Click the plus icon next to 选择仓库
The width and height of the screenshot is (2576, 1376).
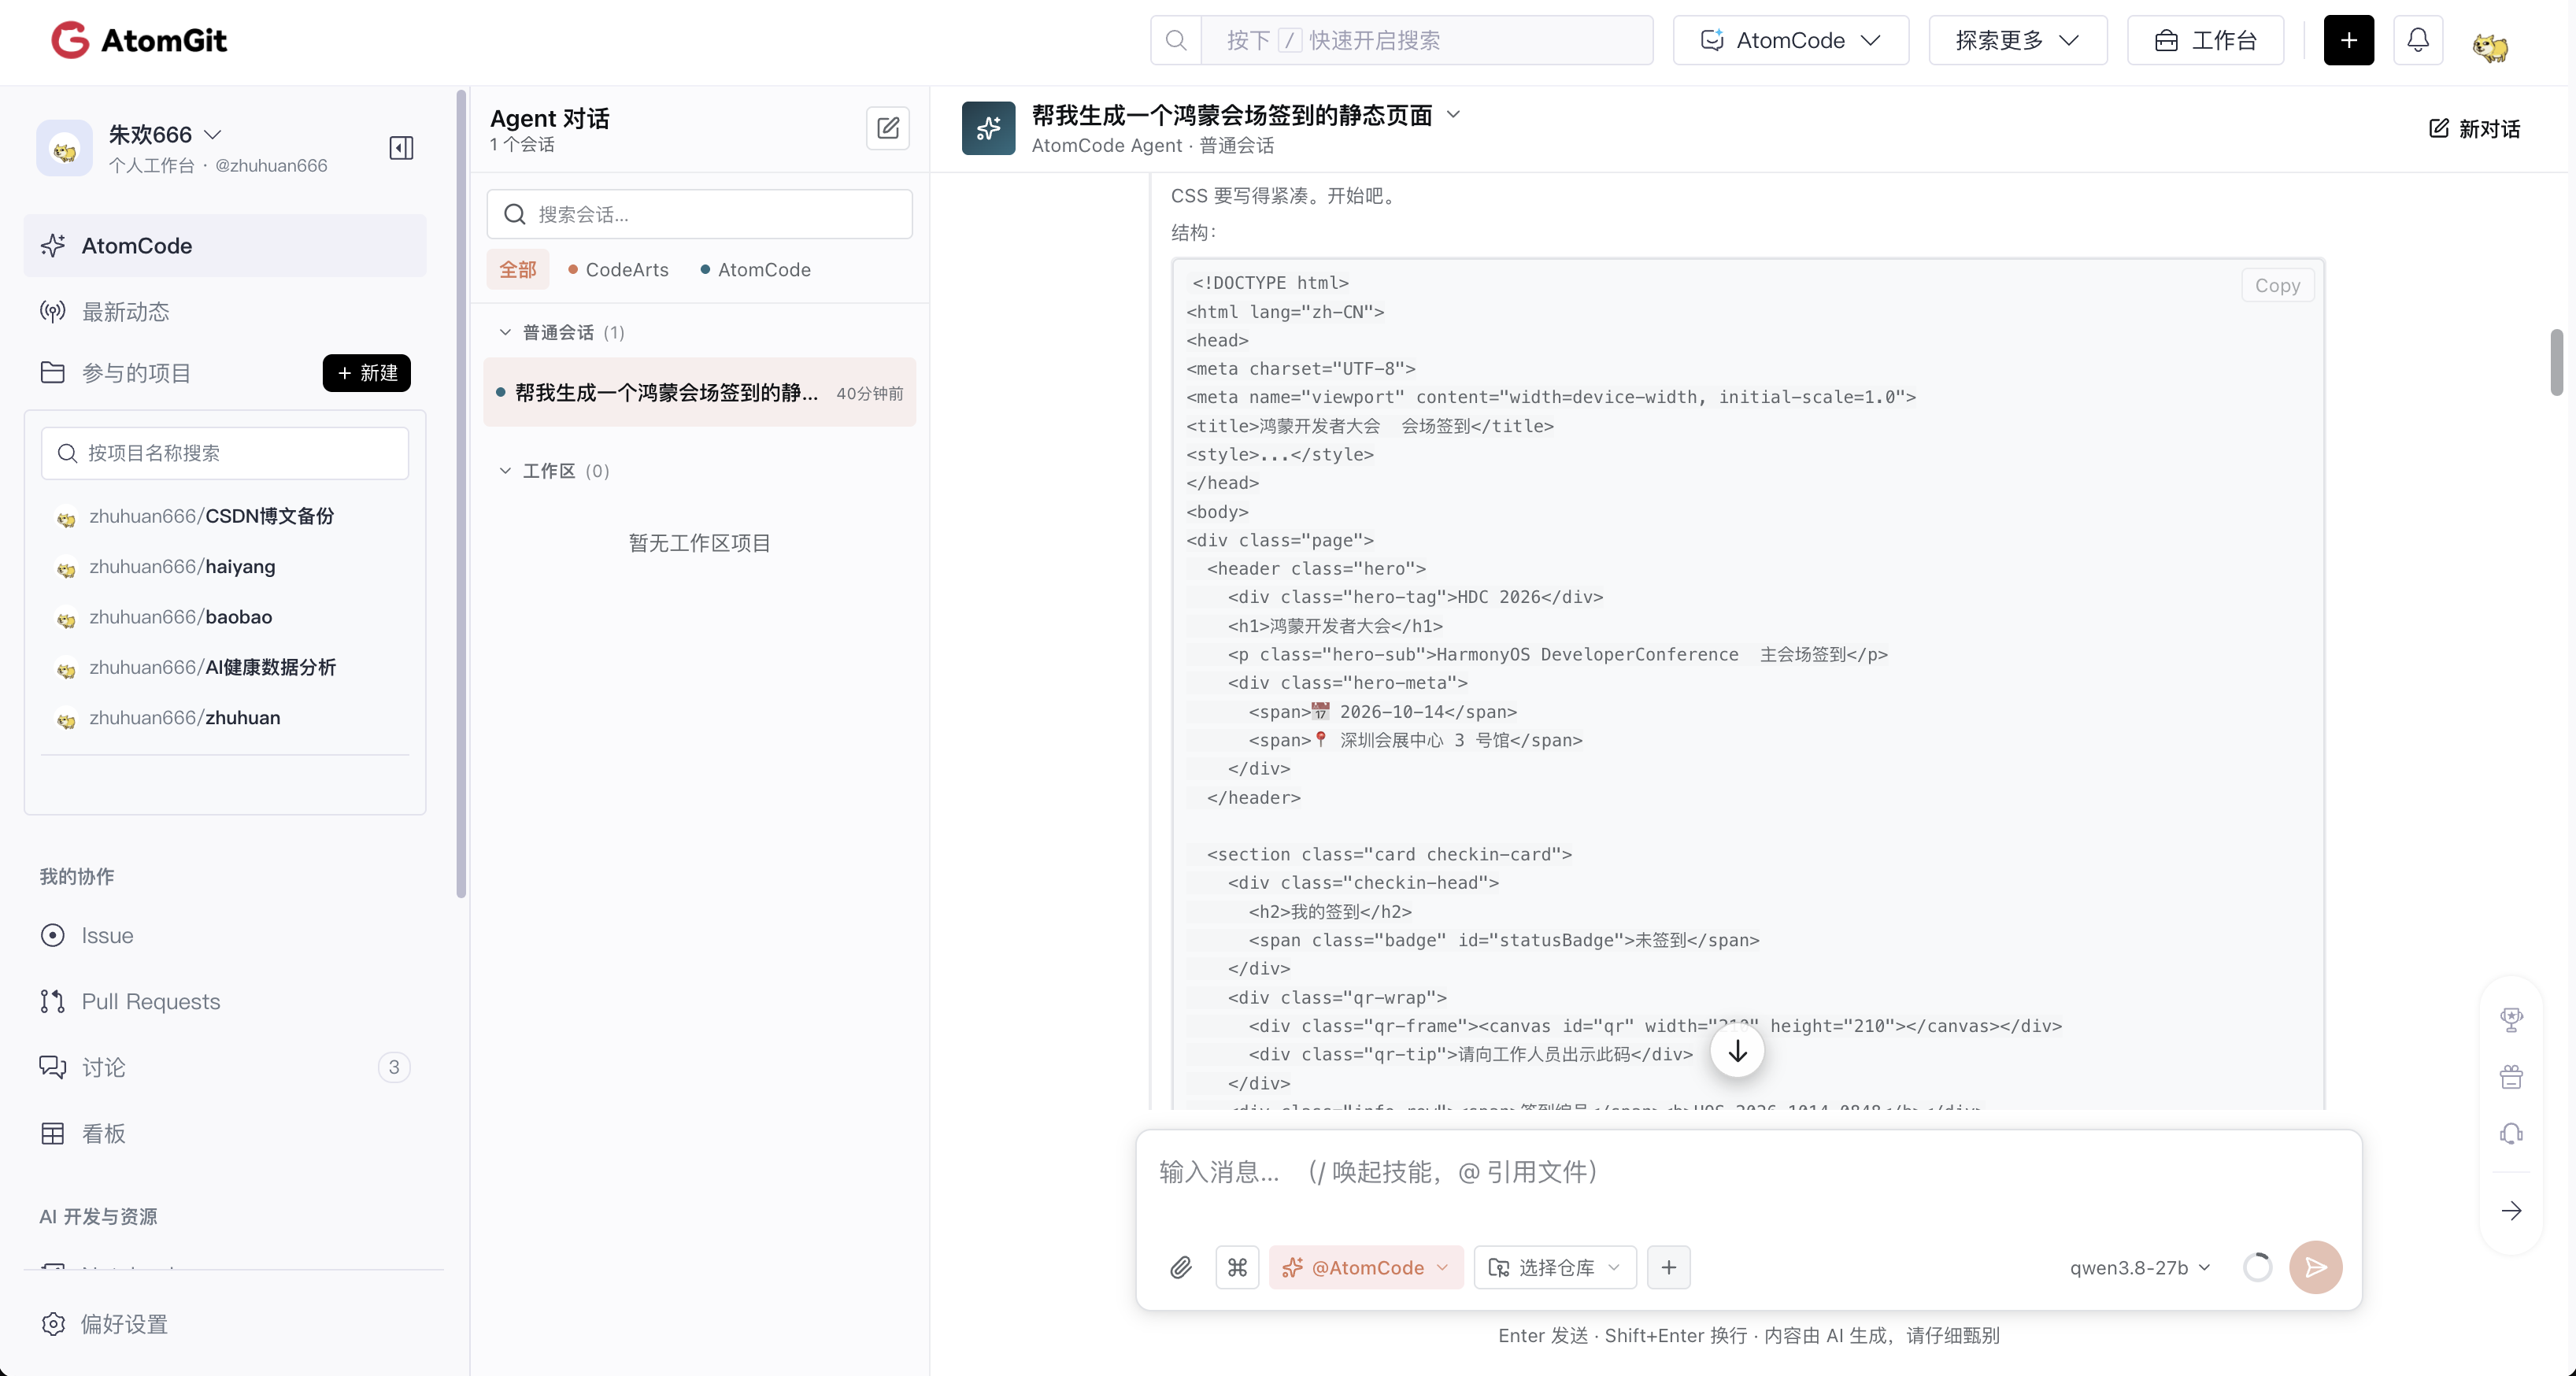point(1668,1267)
